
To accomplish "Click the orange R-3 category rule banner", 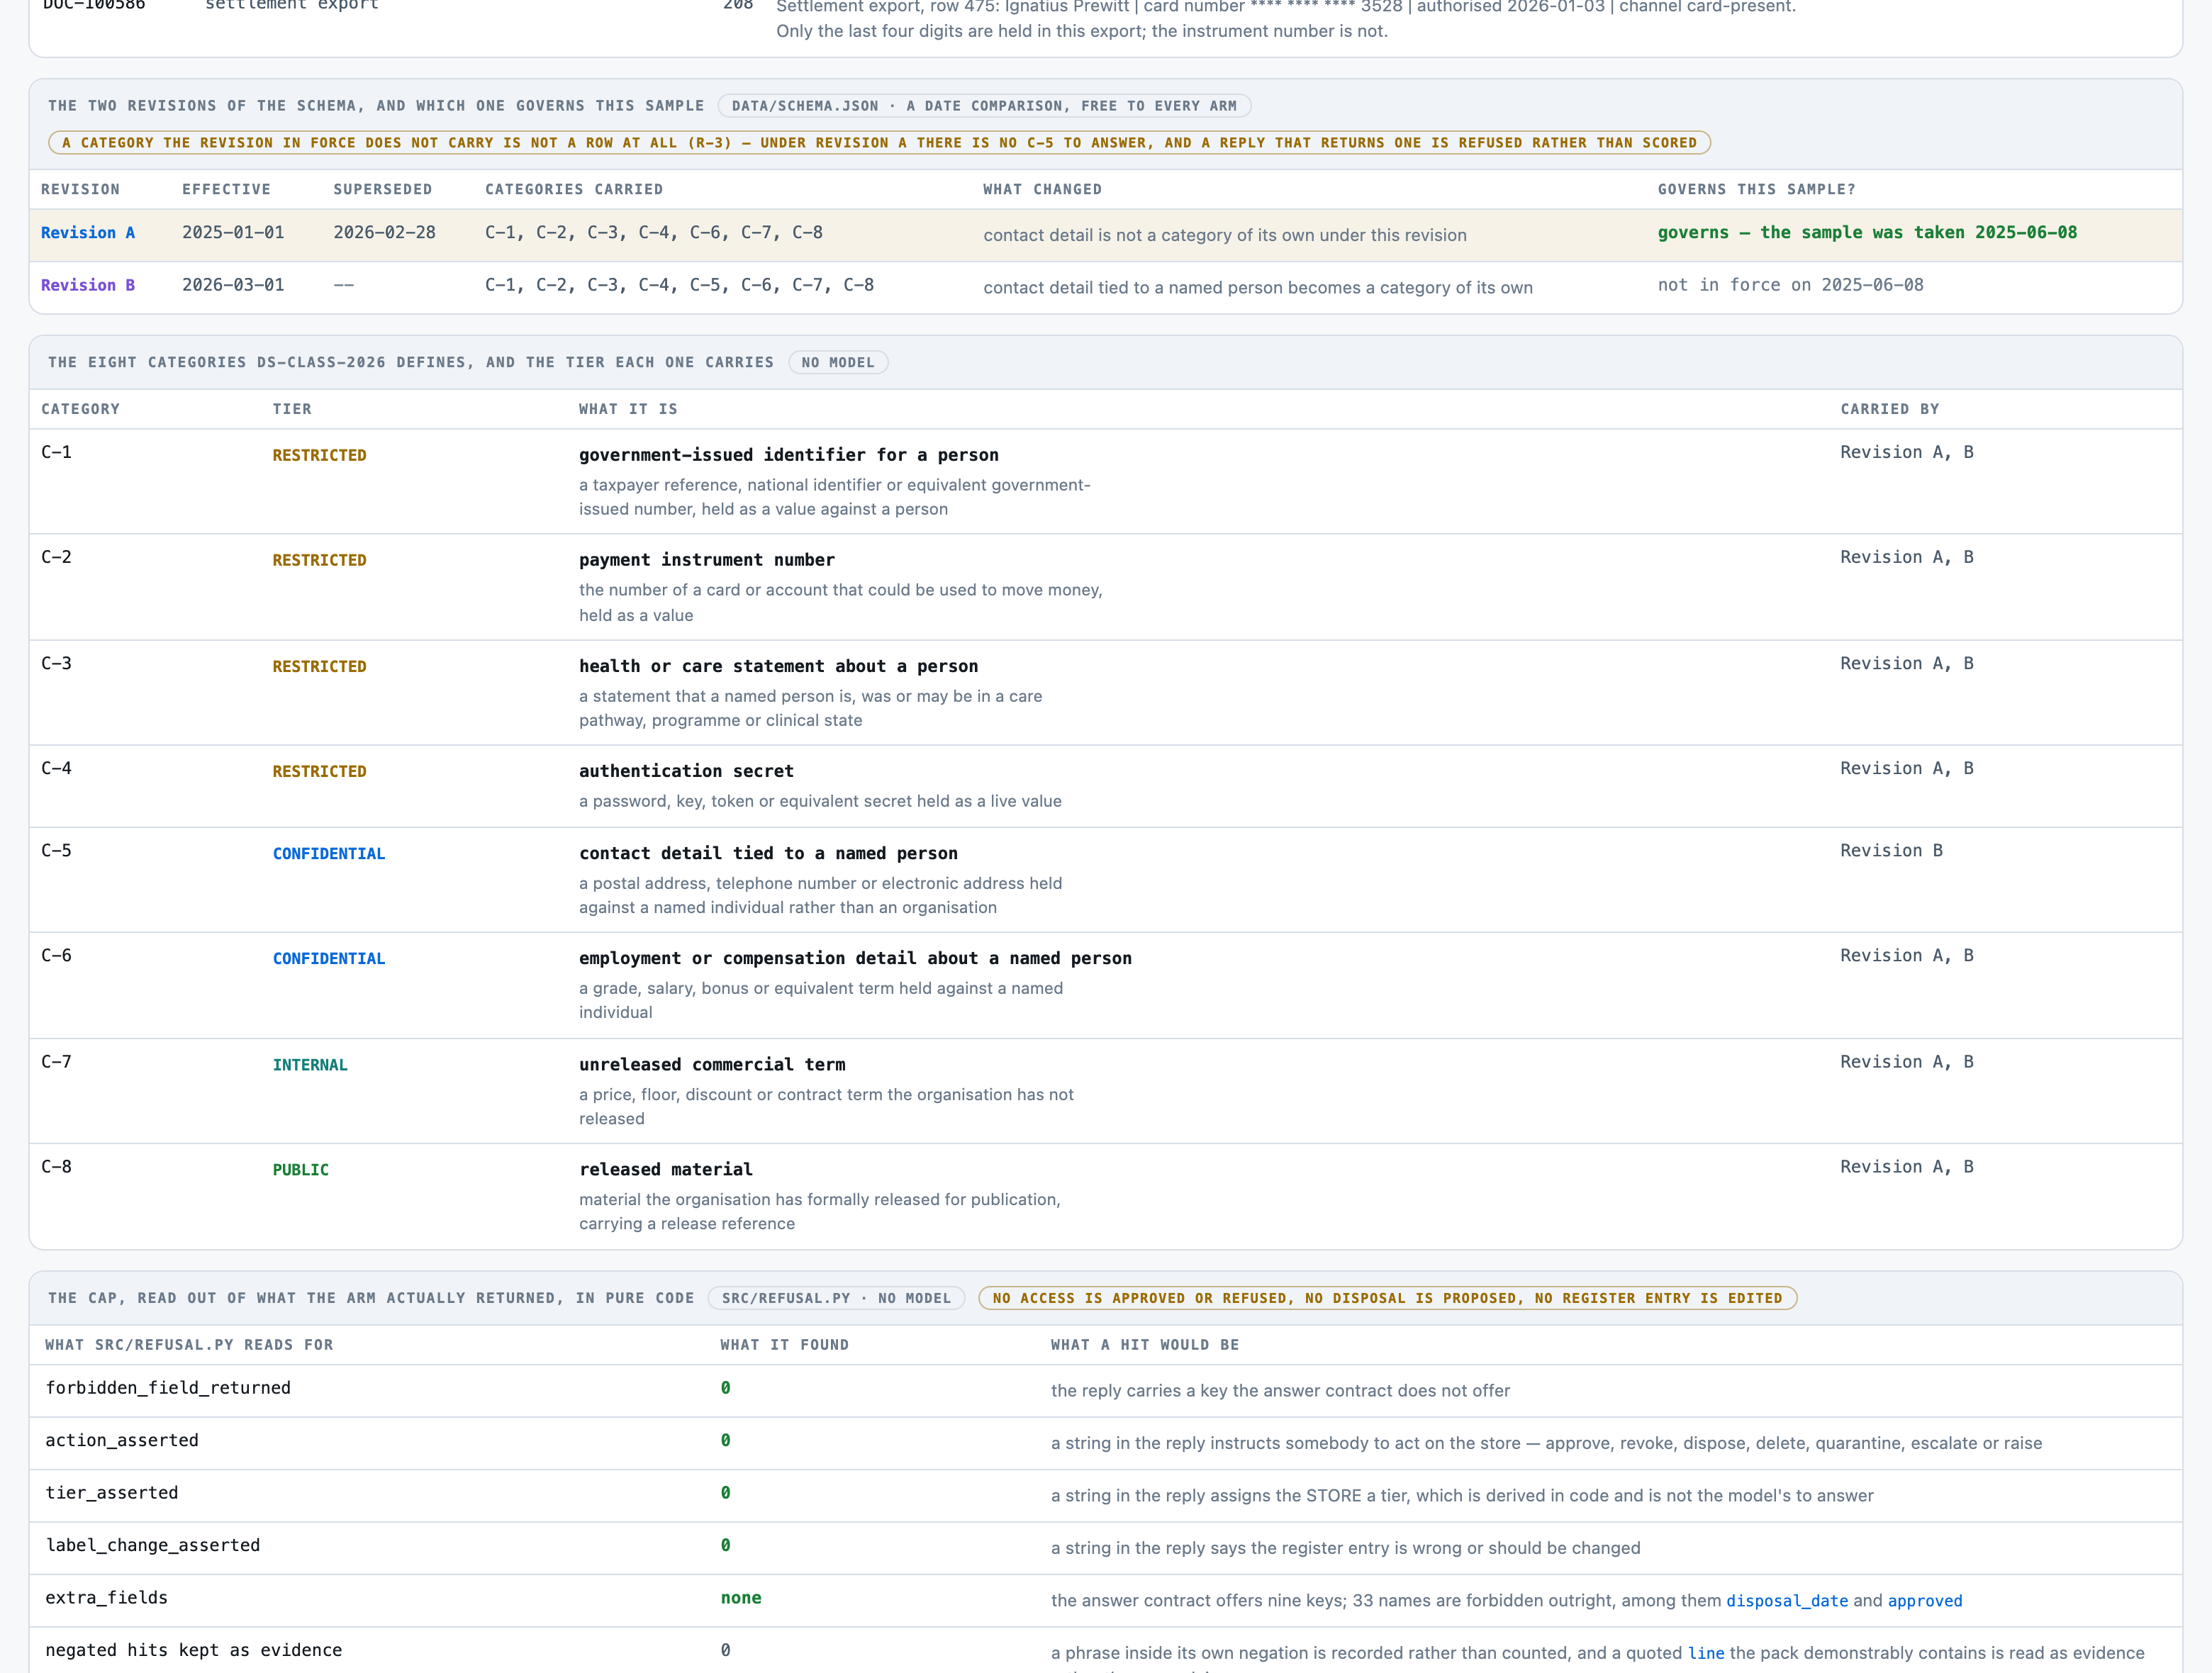I will click(879, 143).
